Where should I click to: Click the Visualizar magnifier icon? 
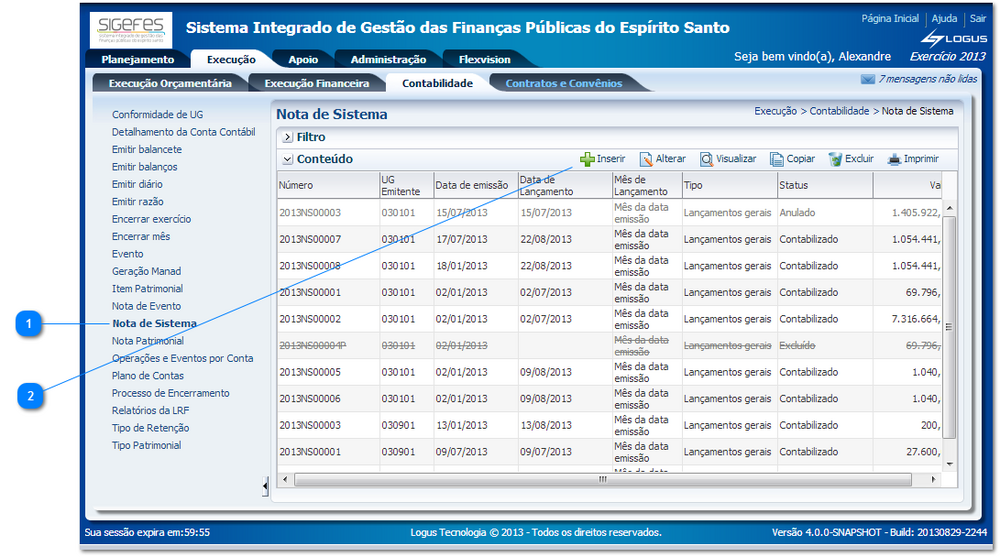point(706,159)
